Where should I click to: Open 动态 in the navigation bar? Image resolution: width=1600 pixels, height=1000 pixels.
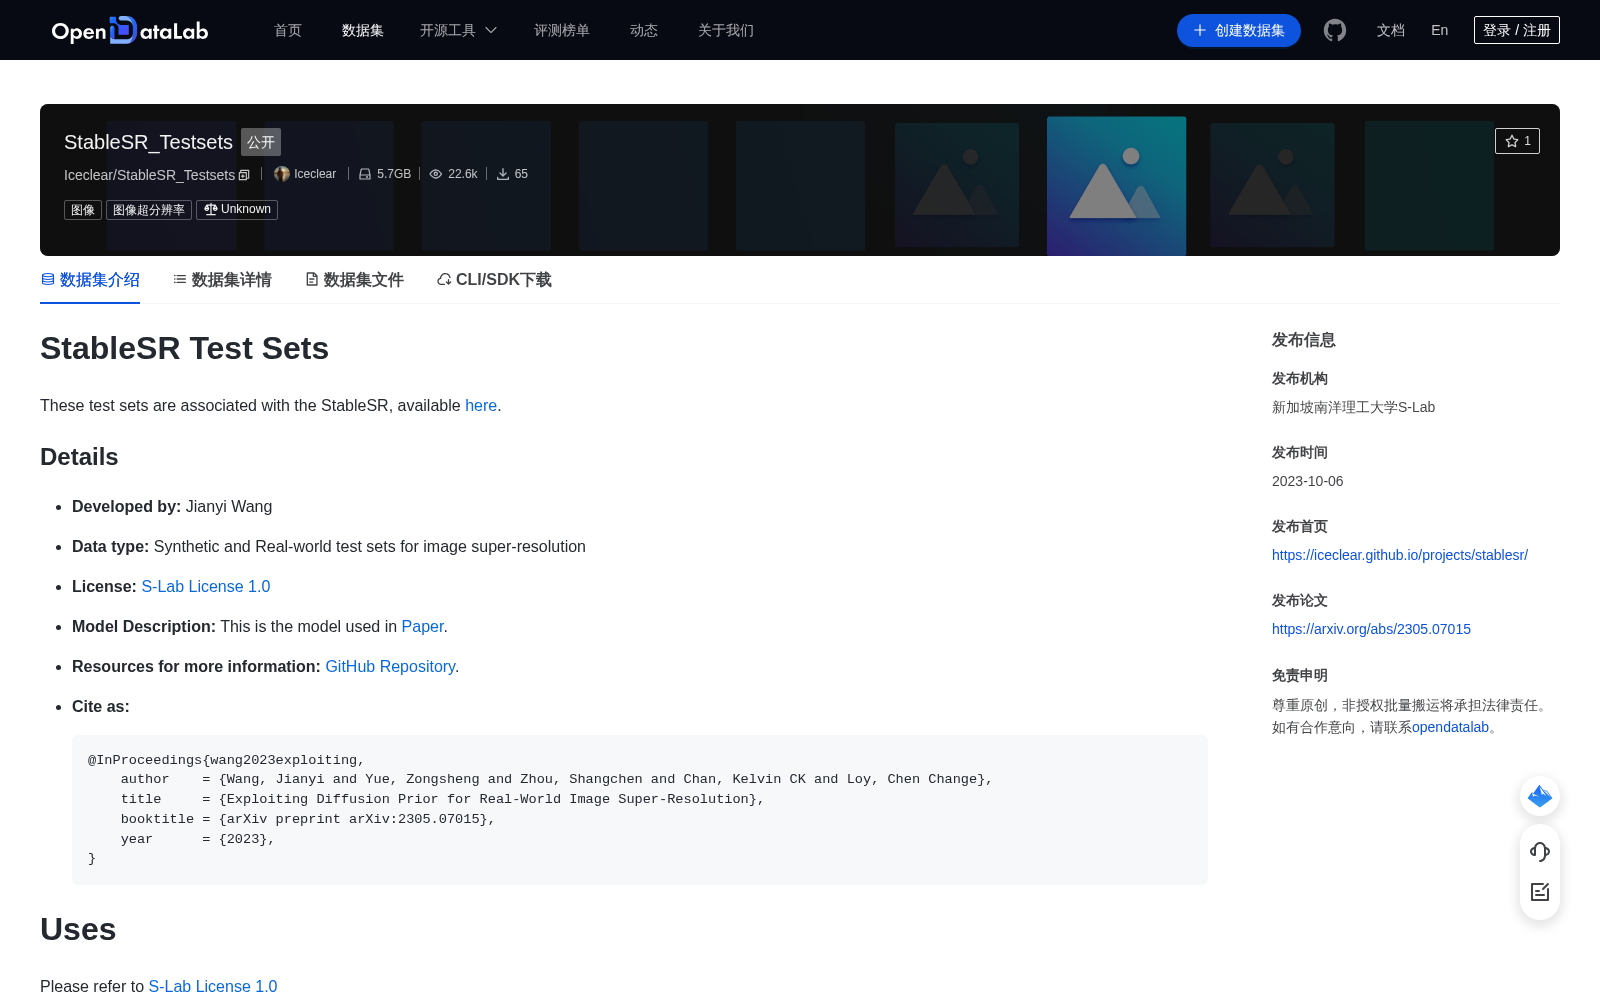coord(644,30)
